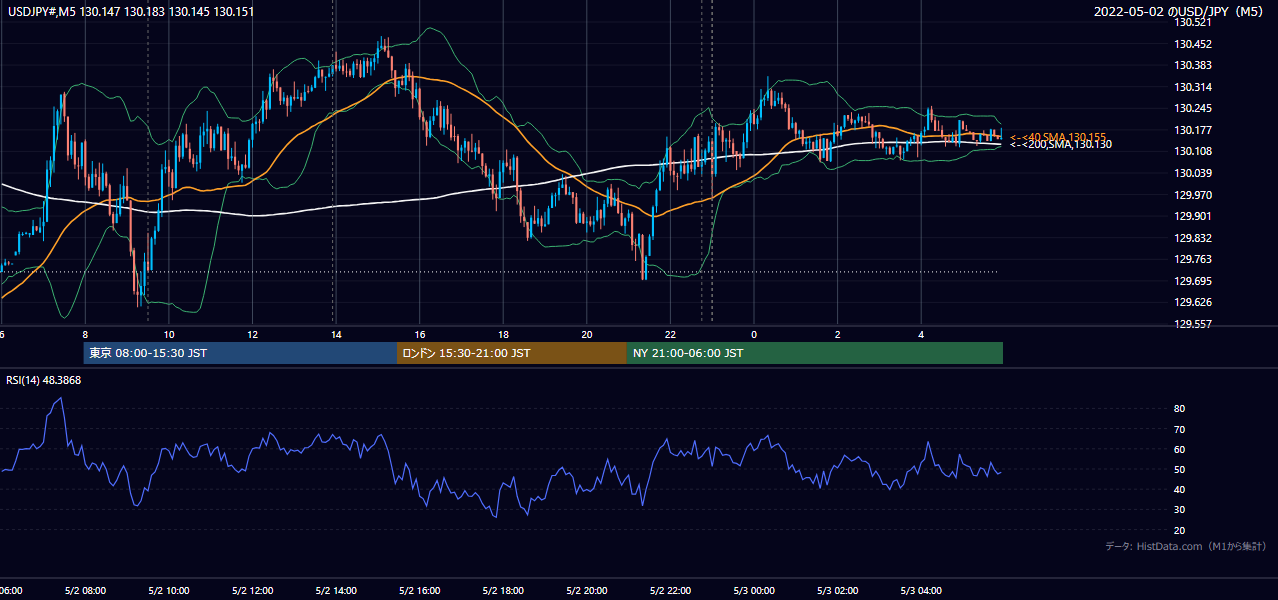Click price axis value 130.452
This screenshot has height=600, width=1278.
coord(1195,44)
